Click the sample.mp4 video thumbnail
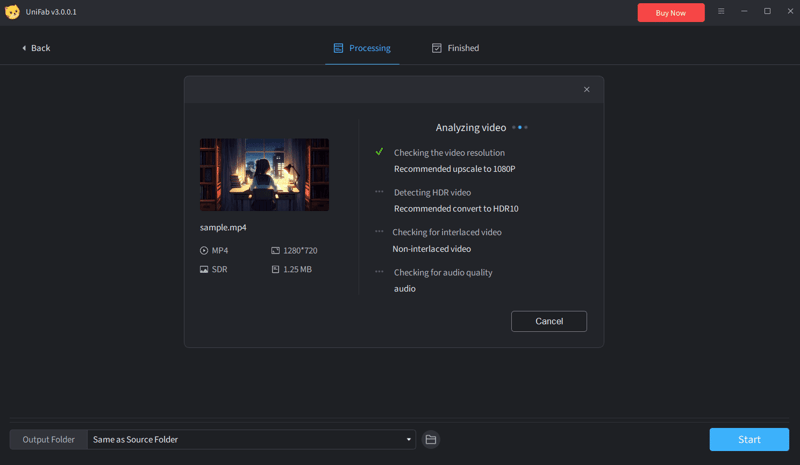 [x=264, y=175]
